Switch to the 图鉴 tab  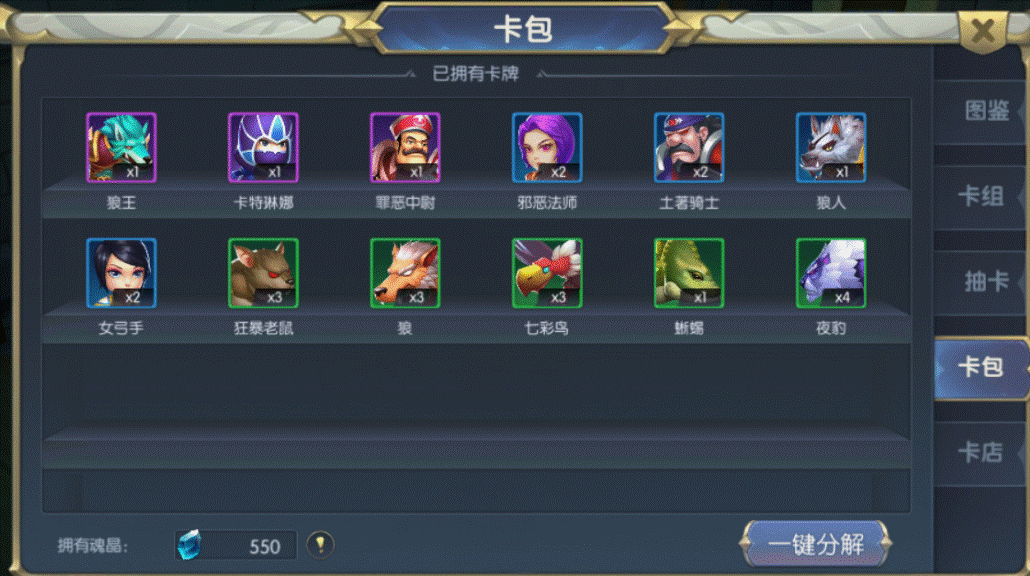[x=981, y=111]
